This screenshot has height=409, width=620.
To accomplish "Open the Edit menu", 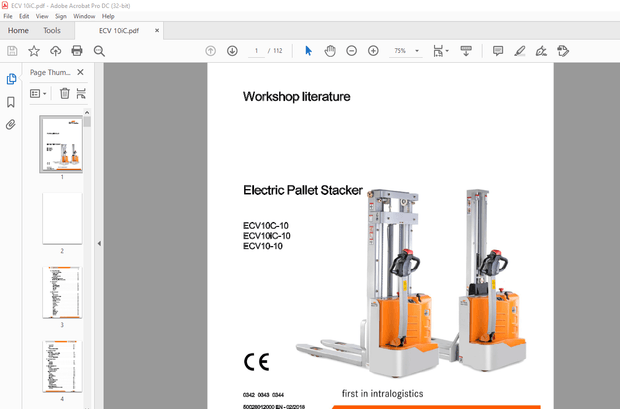I will tap(24, 16).
